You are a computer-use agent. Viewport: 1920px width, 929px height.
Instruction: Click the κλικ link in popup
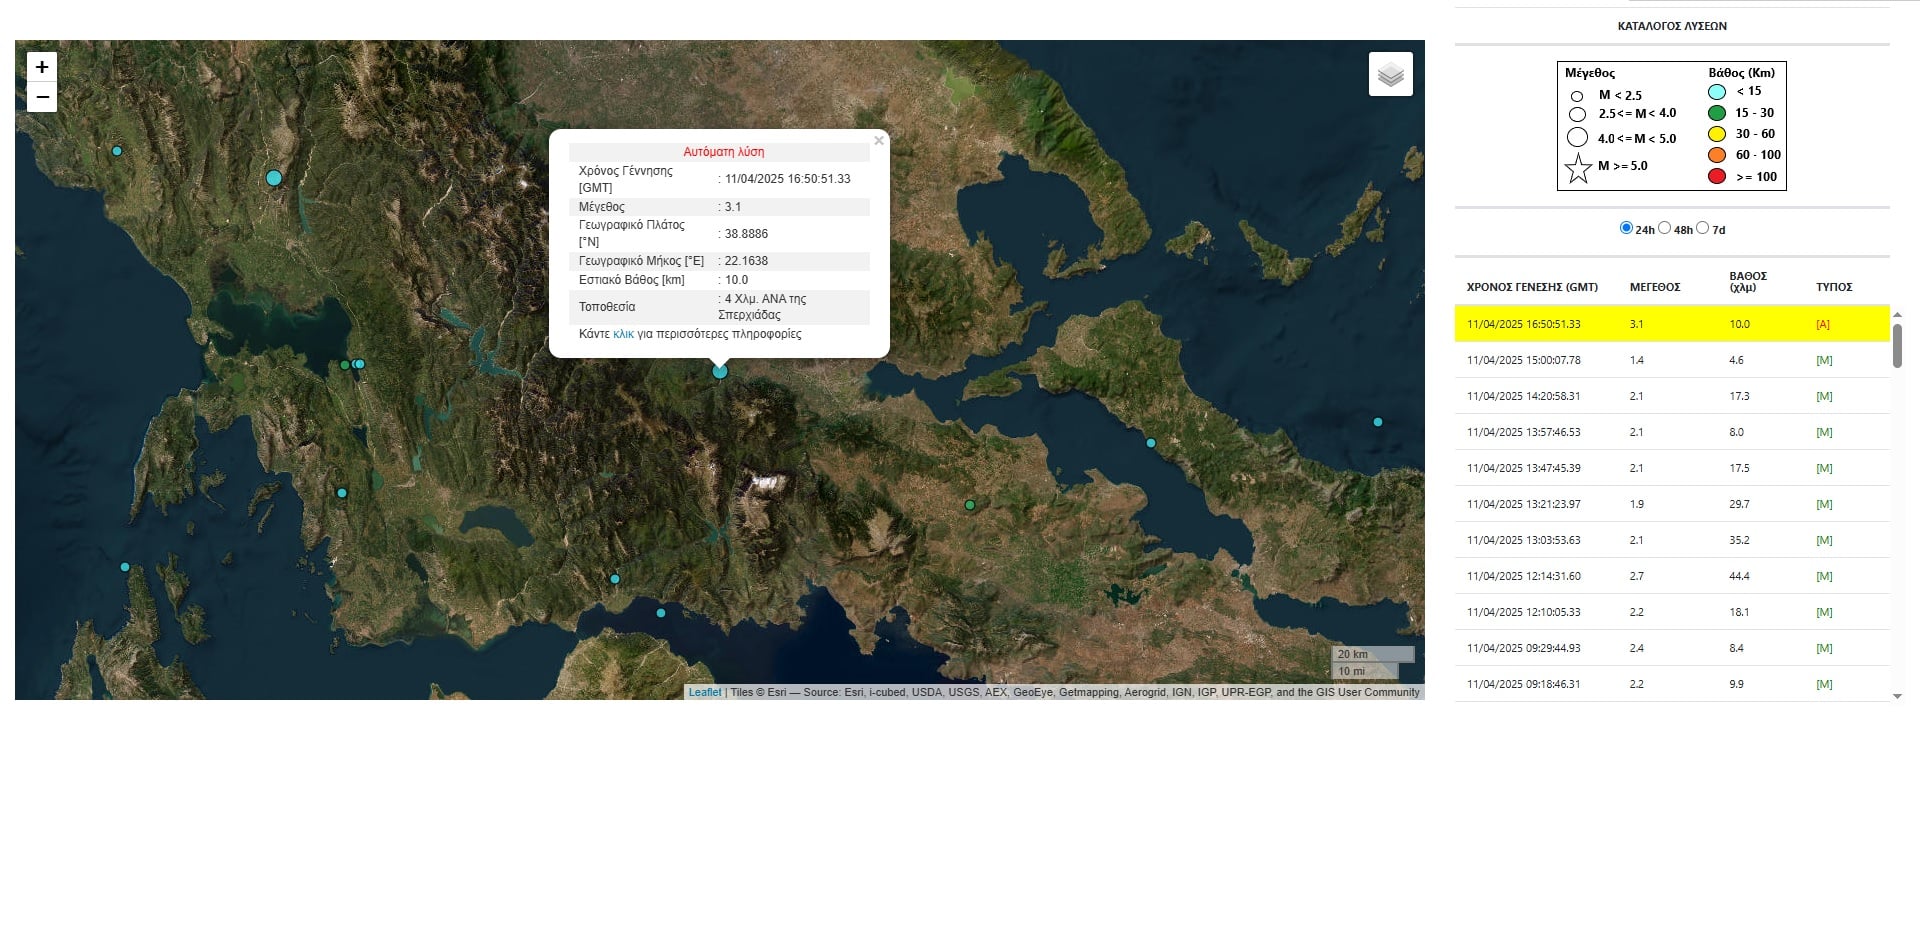click(x=623, y=334)
